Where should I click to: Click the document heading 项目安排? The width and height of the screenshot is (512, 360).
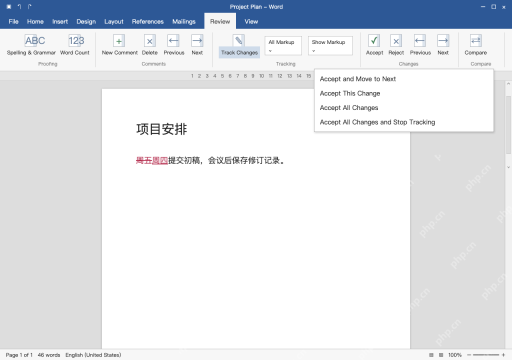coord(162,129)
